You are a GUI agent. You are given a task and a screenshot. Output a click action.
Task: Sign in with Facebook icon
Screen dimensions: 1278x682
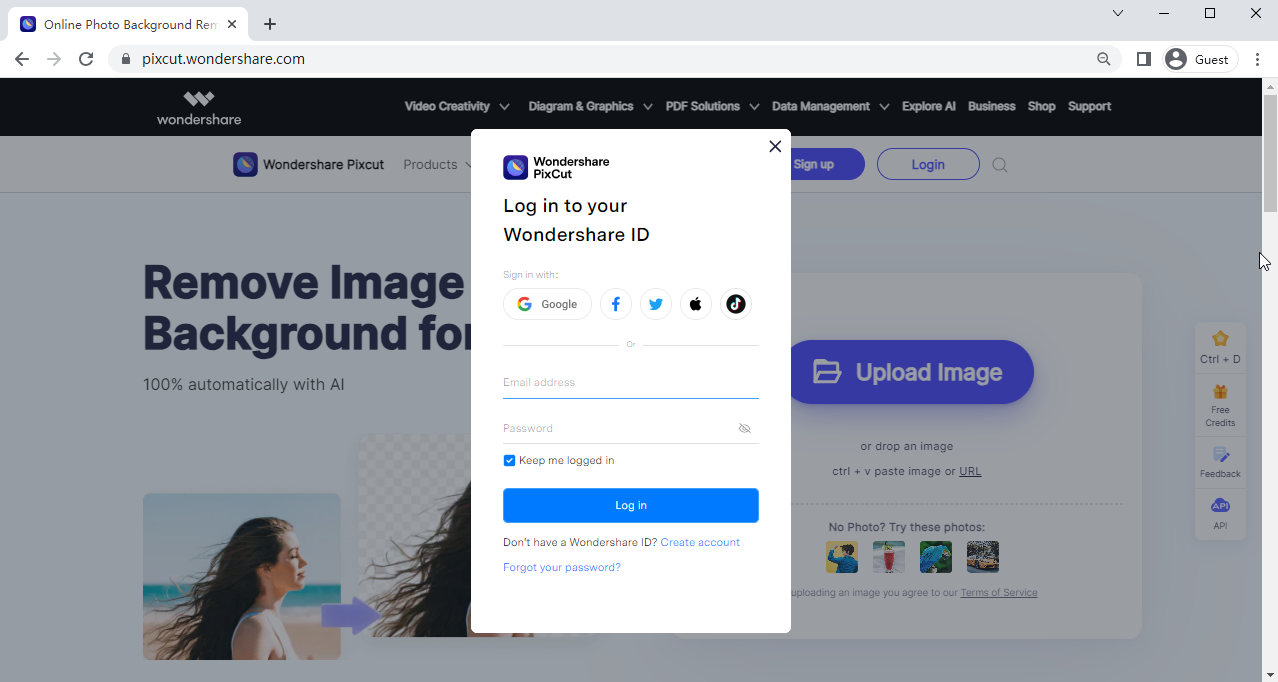tap(616, 304)
